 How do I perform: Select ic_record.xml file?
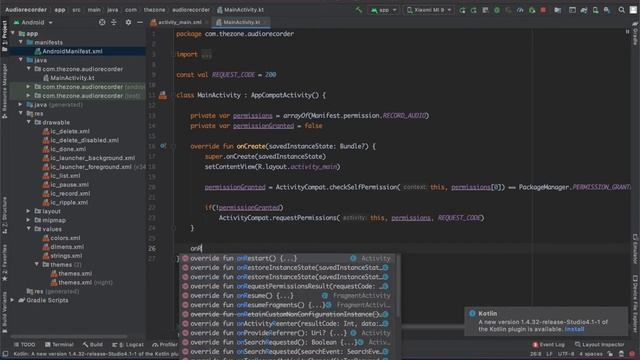(x=66, y=193)
